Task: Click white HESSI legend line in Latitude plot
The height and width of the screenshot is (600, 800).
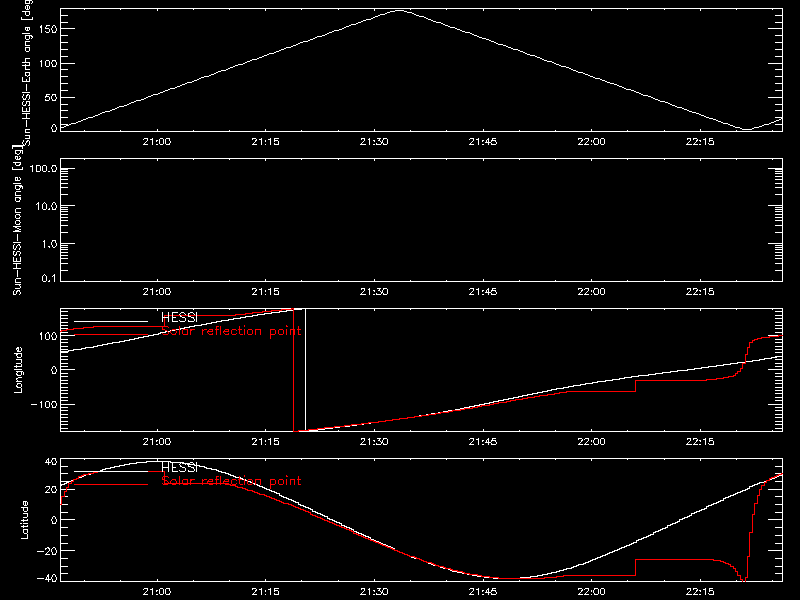Action: [x=111, y=471]
